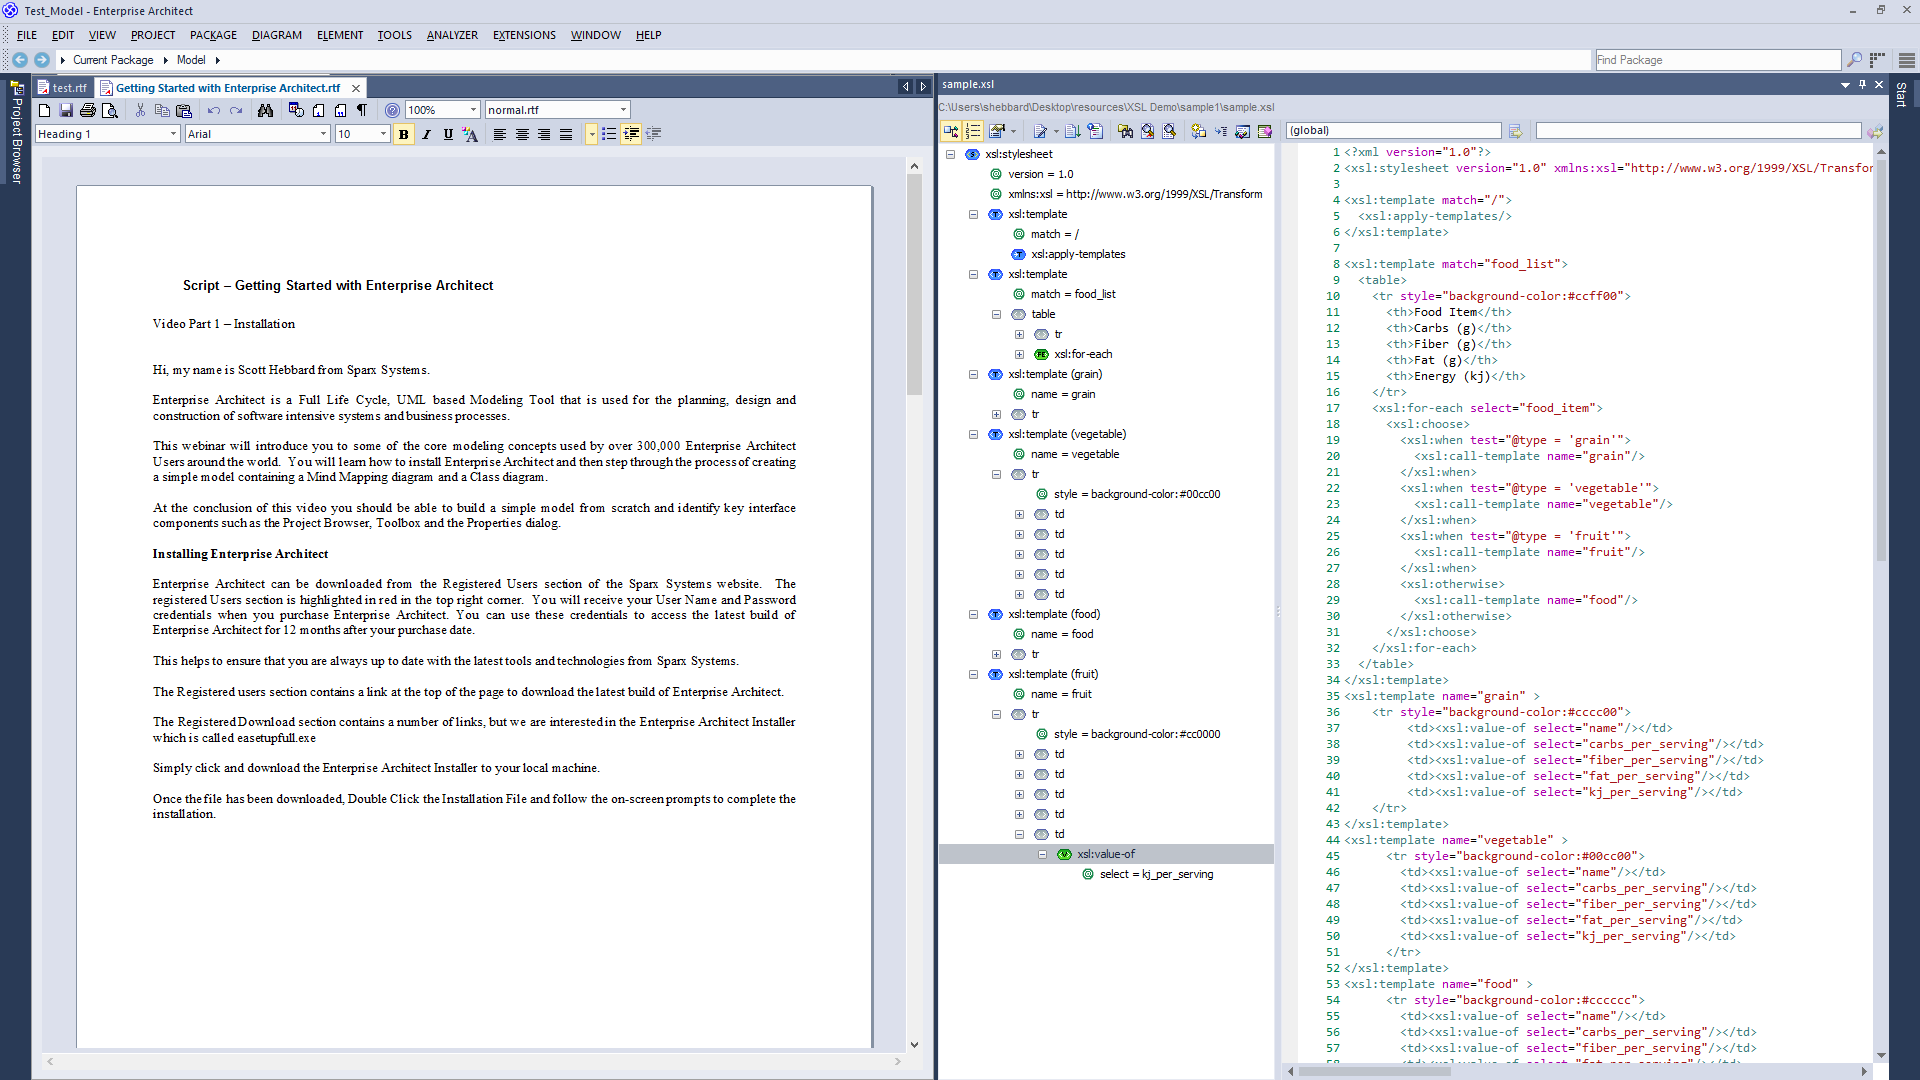Open the source editor options icon
Viewport: 1920px width, 1080px height.
(x=997, y=131)
